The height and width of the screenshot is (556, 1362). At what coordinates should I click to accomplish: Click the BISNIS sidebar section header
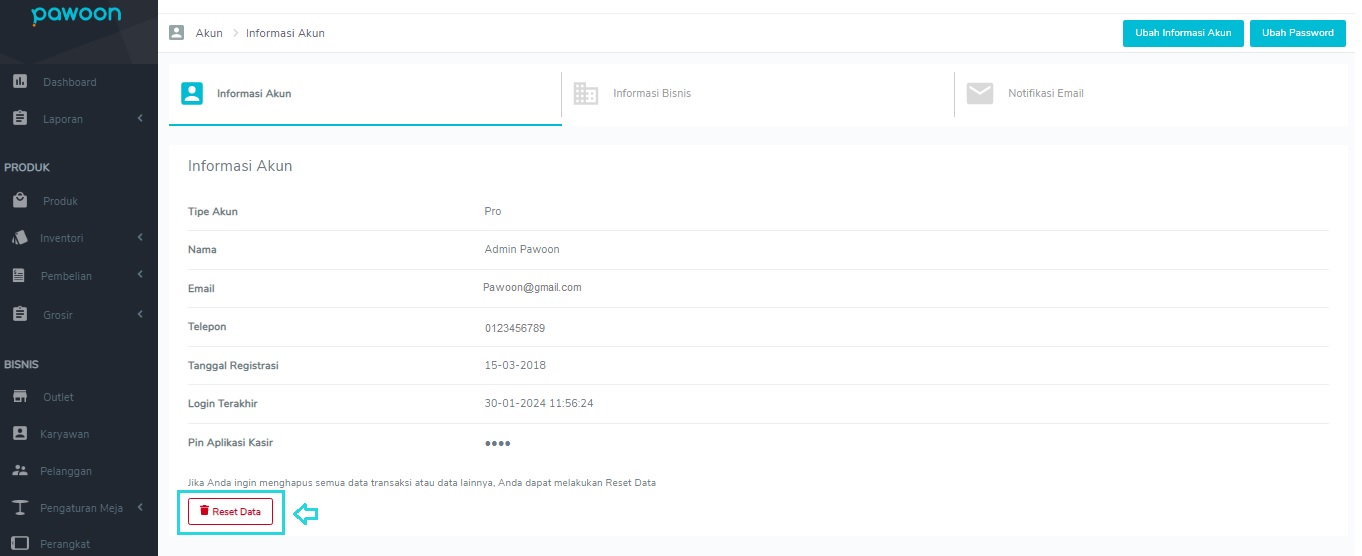(x=21, y=364)
